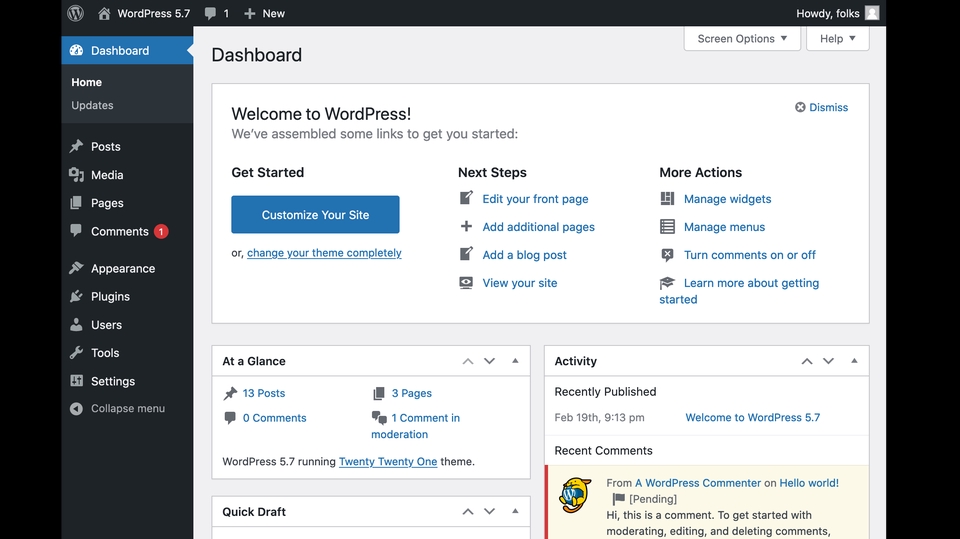Move Quick Draft panel down
Image resolution: width=960 pixels, height=539 pixels.
coord(489,511)
